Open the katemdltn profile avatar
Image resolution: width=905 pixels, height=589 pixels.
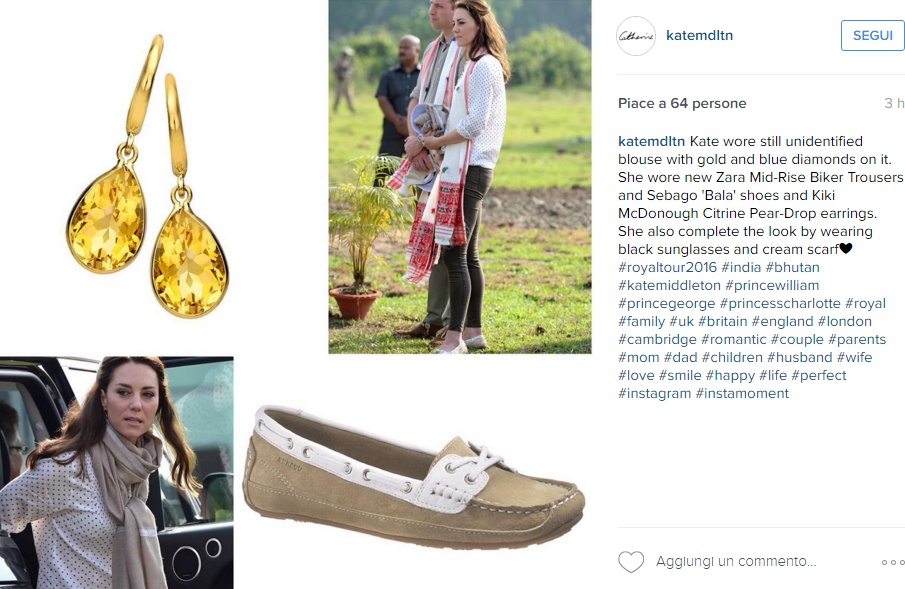pos(636,36)
